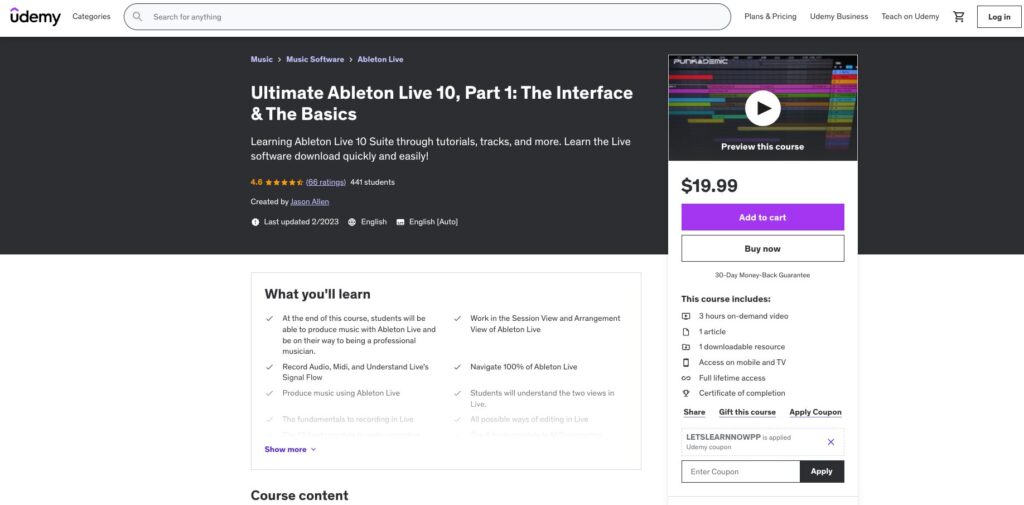Remove the LETSLEARNNOWPP coupon with X icon
1024x505 pixels.
point(830,441)
